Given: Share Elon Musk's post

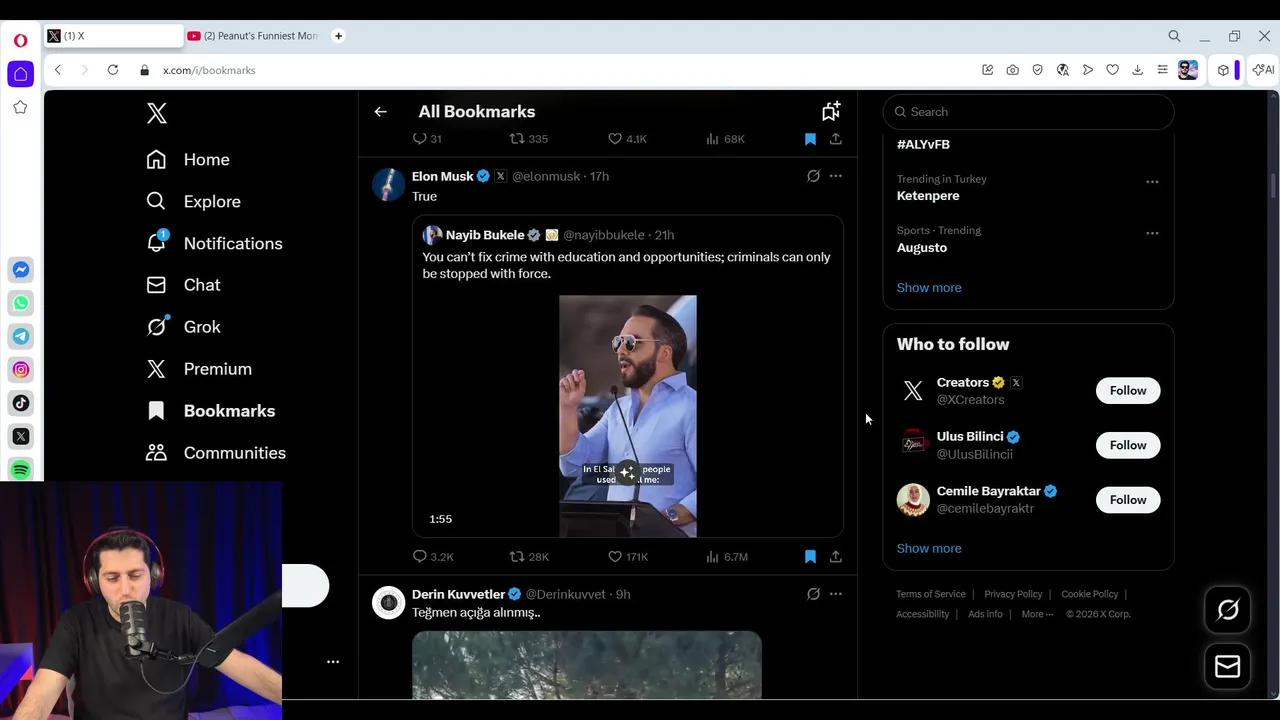Looking at the screenshot, I should click(836, 556).
